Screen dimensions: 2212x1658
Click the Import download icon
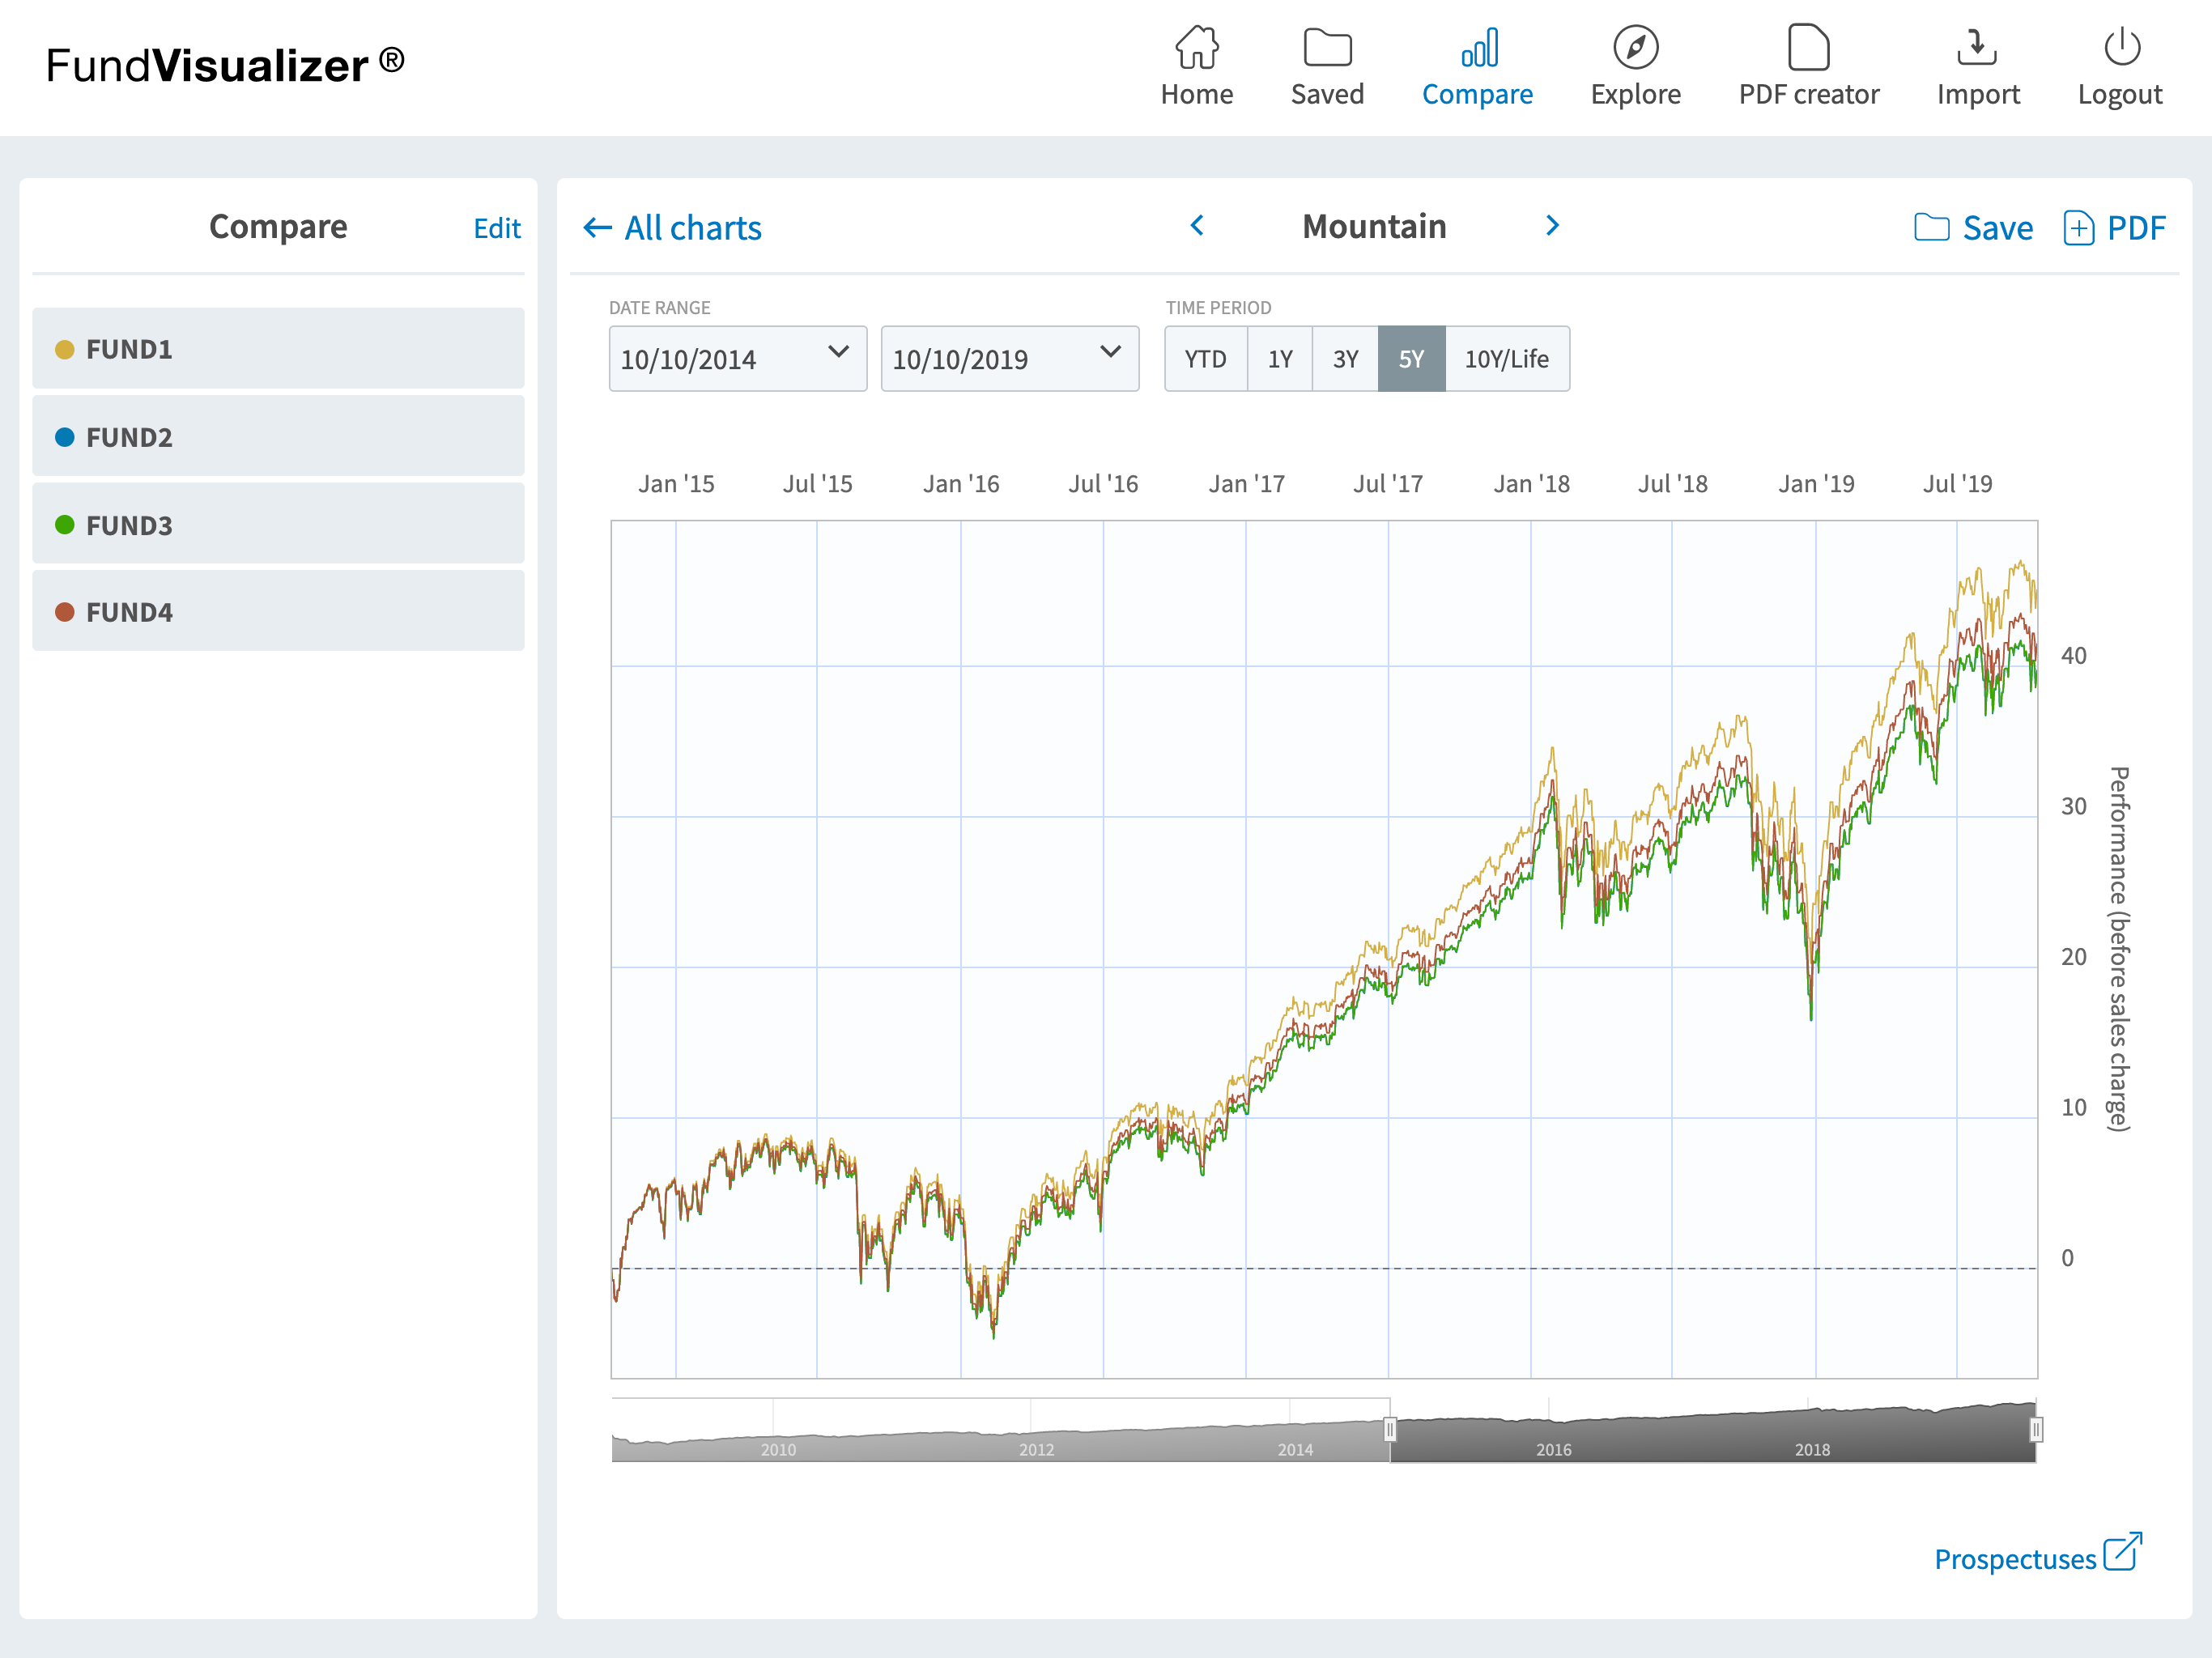click(x=1977, y=47)
